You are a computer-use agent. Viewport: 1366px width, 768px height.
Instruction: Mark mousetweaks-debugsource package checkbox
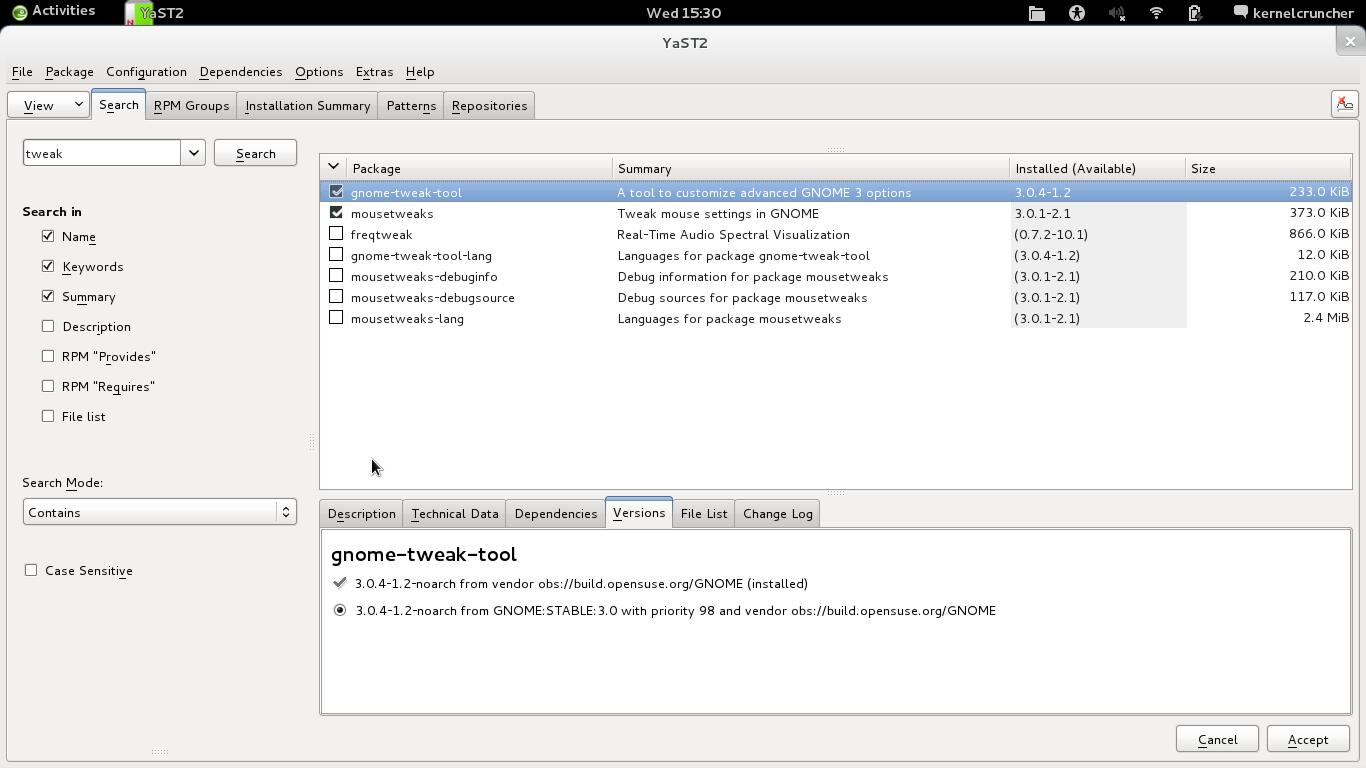[x=336, y=297]
